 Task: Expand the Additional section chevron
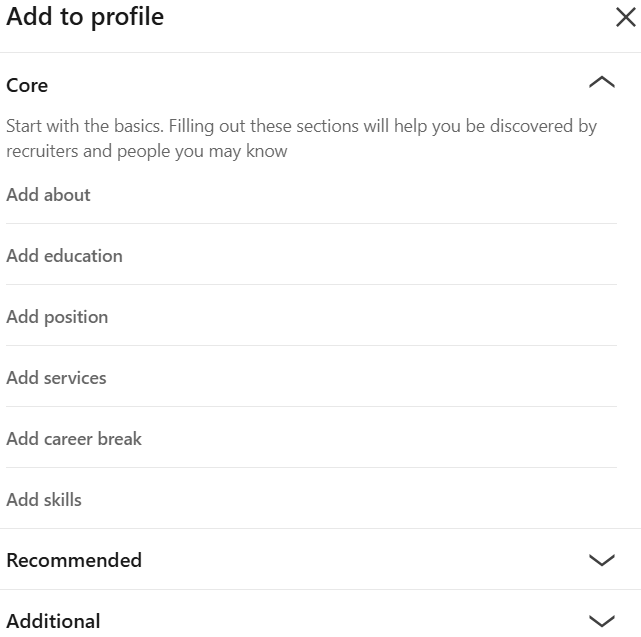602,621
